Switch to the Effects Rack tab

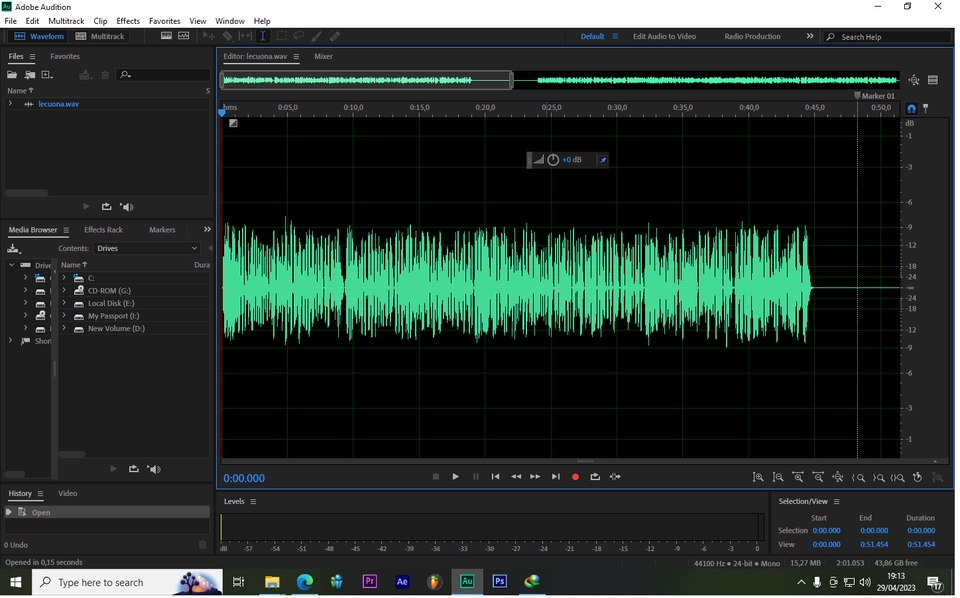tap(103, 230)
